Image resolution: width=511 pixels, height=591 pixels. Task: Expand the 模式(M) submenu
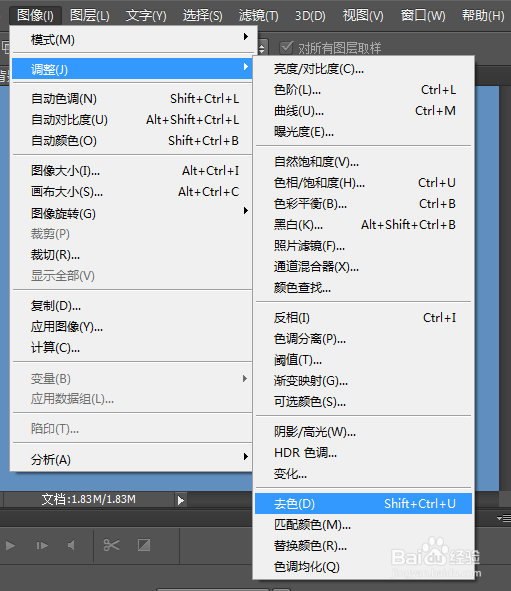(x=132, y=40)
